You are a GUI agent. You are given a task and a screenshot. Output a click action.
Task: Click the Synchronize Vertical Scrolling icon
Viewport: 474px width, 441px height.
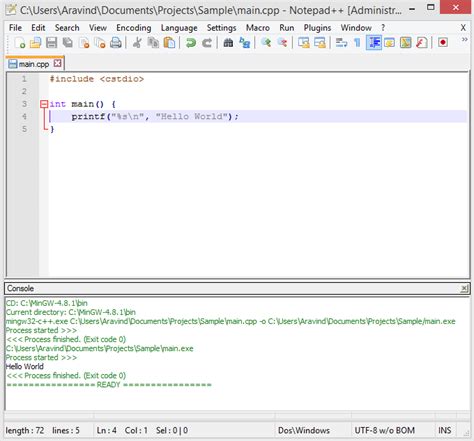click(x=304, y=43)
